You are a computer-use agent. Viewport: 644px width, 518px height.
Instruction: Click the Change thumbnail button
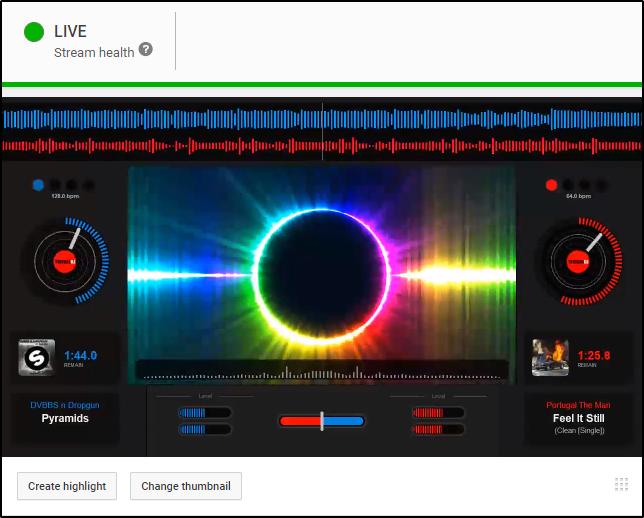pyautogui.click(x=186, y=486)
